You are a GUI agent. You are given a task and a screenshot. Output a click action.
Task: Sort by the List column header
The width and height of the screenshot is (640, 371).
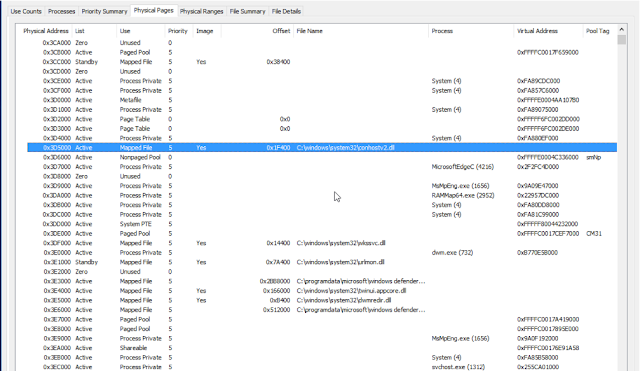click(x=80, y=31)
